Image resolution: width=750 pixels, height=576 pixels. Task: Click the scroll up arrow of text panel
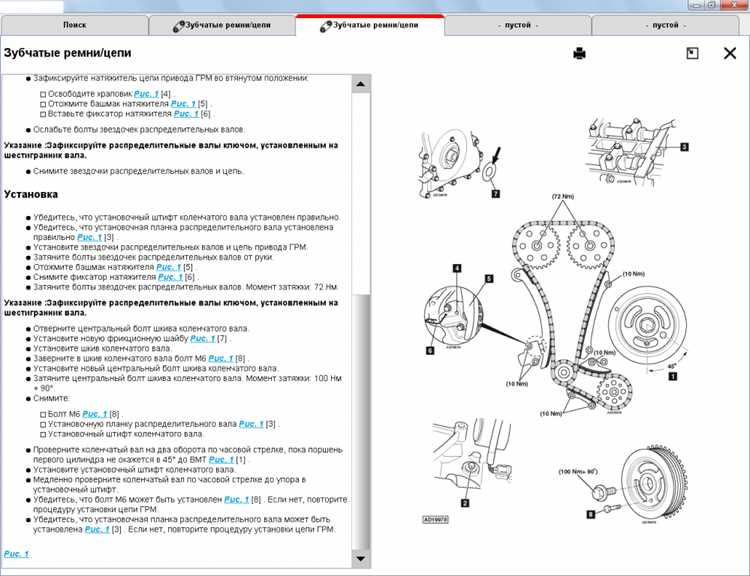(361, 84)
